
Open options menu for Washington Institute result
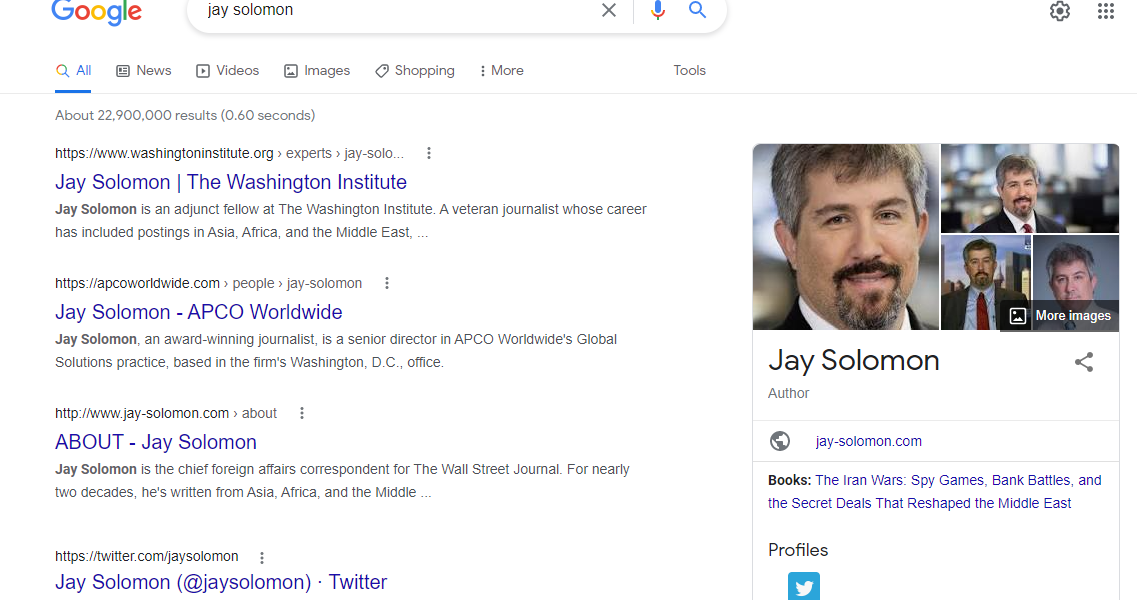point(429,153)
